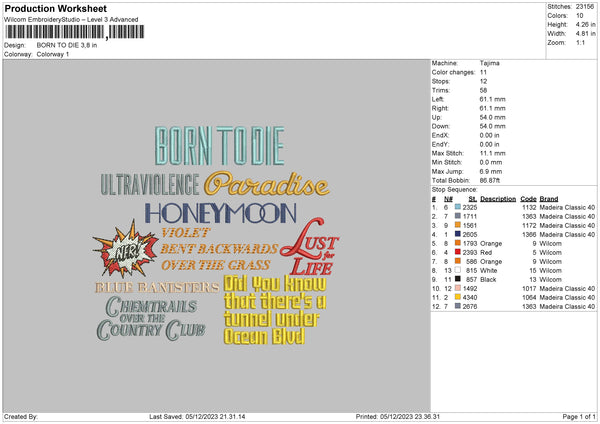The image size is (600, 424).
Task: Click the yellow Ocean Blvd text block
Action: tap(275, 310)
